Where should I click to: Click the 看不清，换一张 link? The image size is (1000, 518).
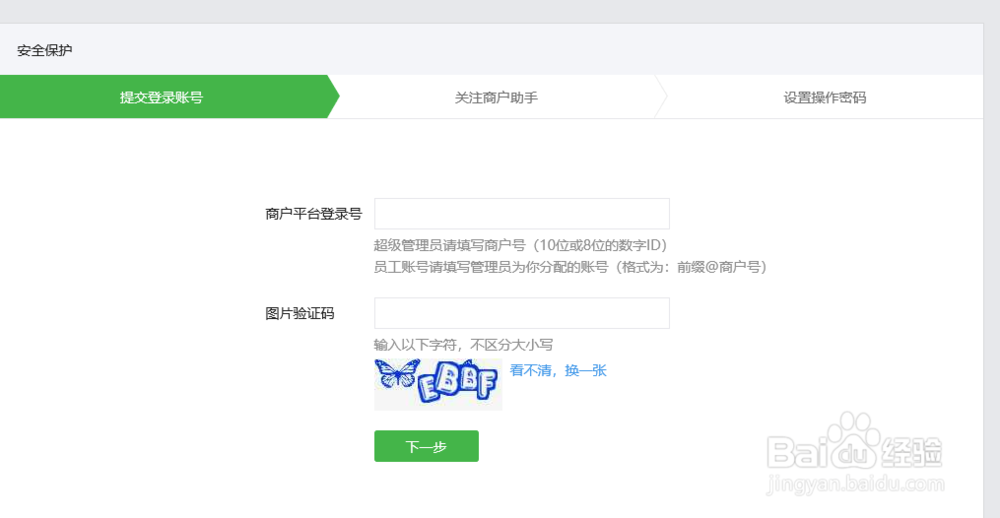click(x=558, y=371)
